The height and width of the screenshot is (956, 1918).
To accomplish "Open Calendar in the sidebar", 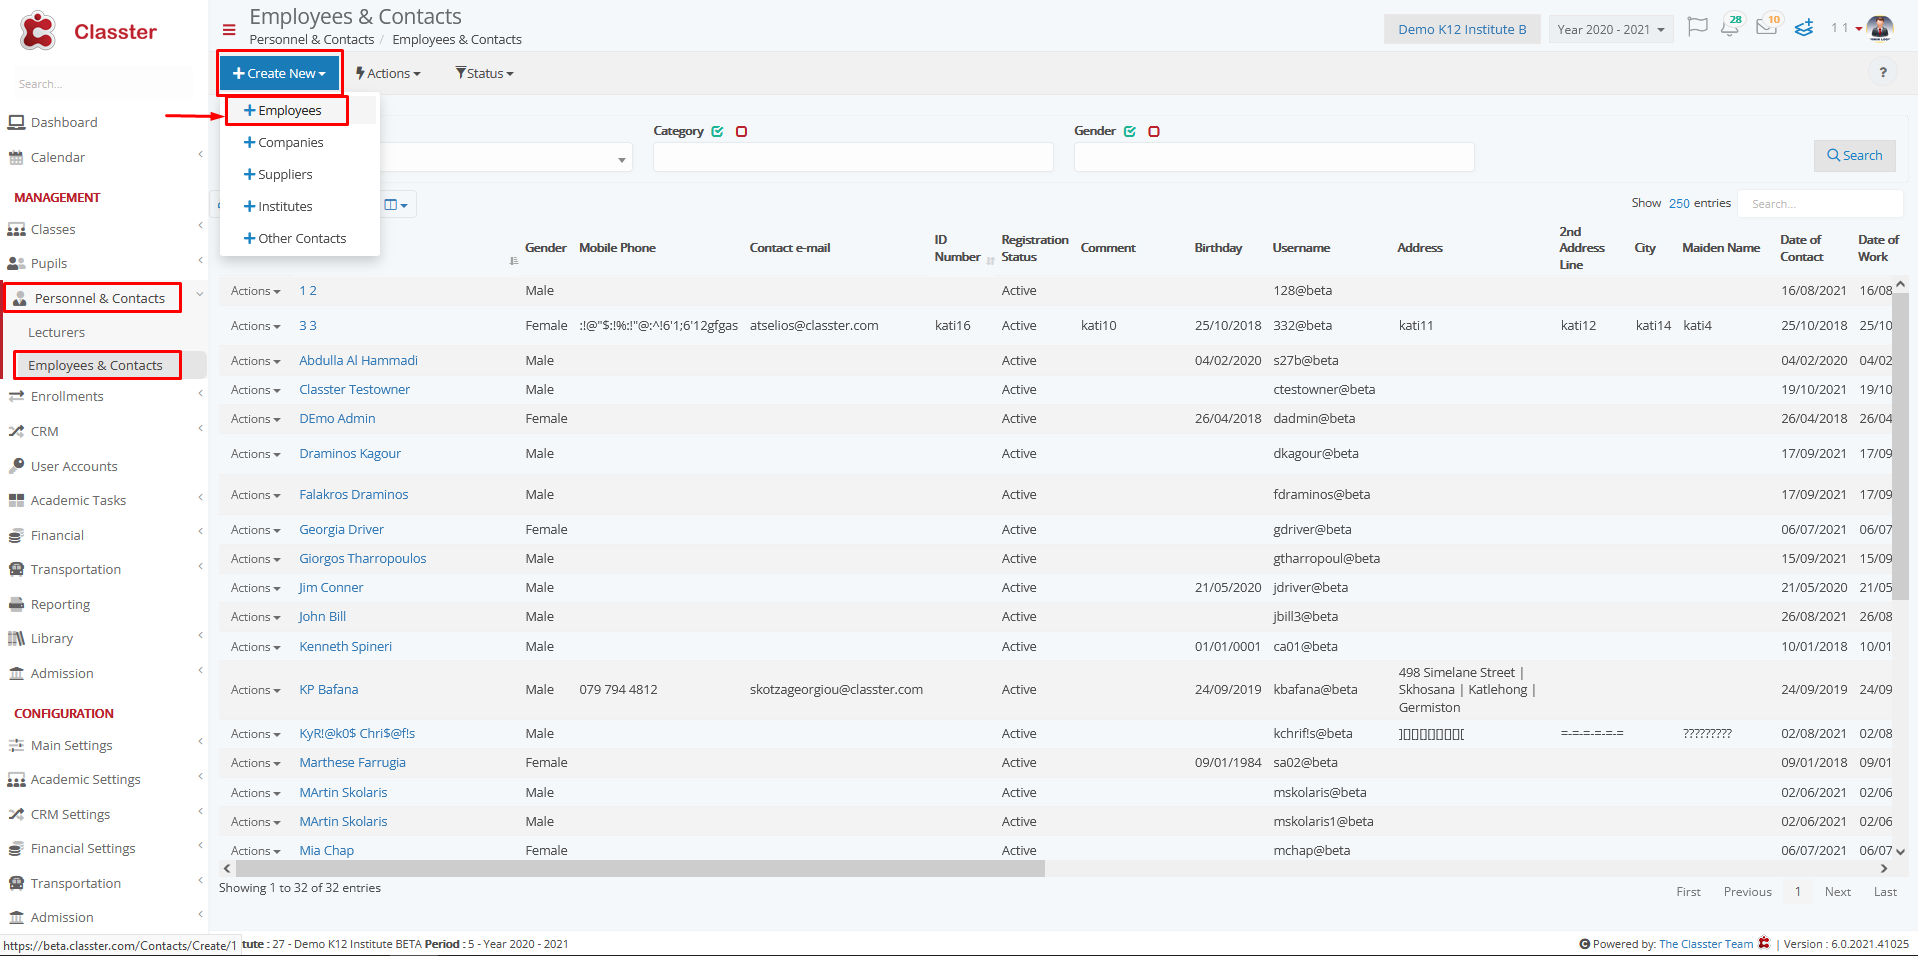I will coord(58,157).
